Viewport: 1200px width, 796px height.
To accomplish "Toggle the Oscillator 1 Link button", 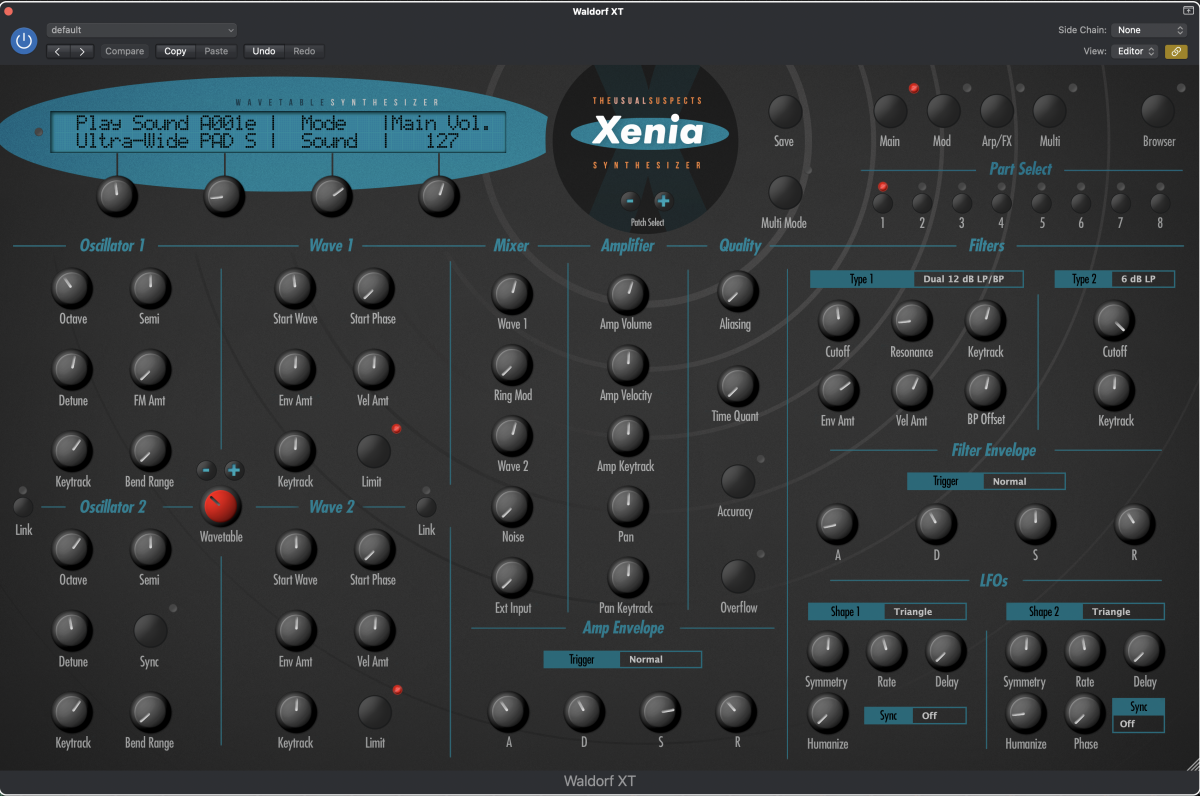I will pos(23,507).
